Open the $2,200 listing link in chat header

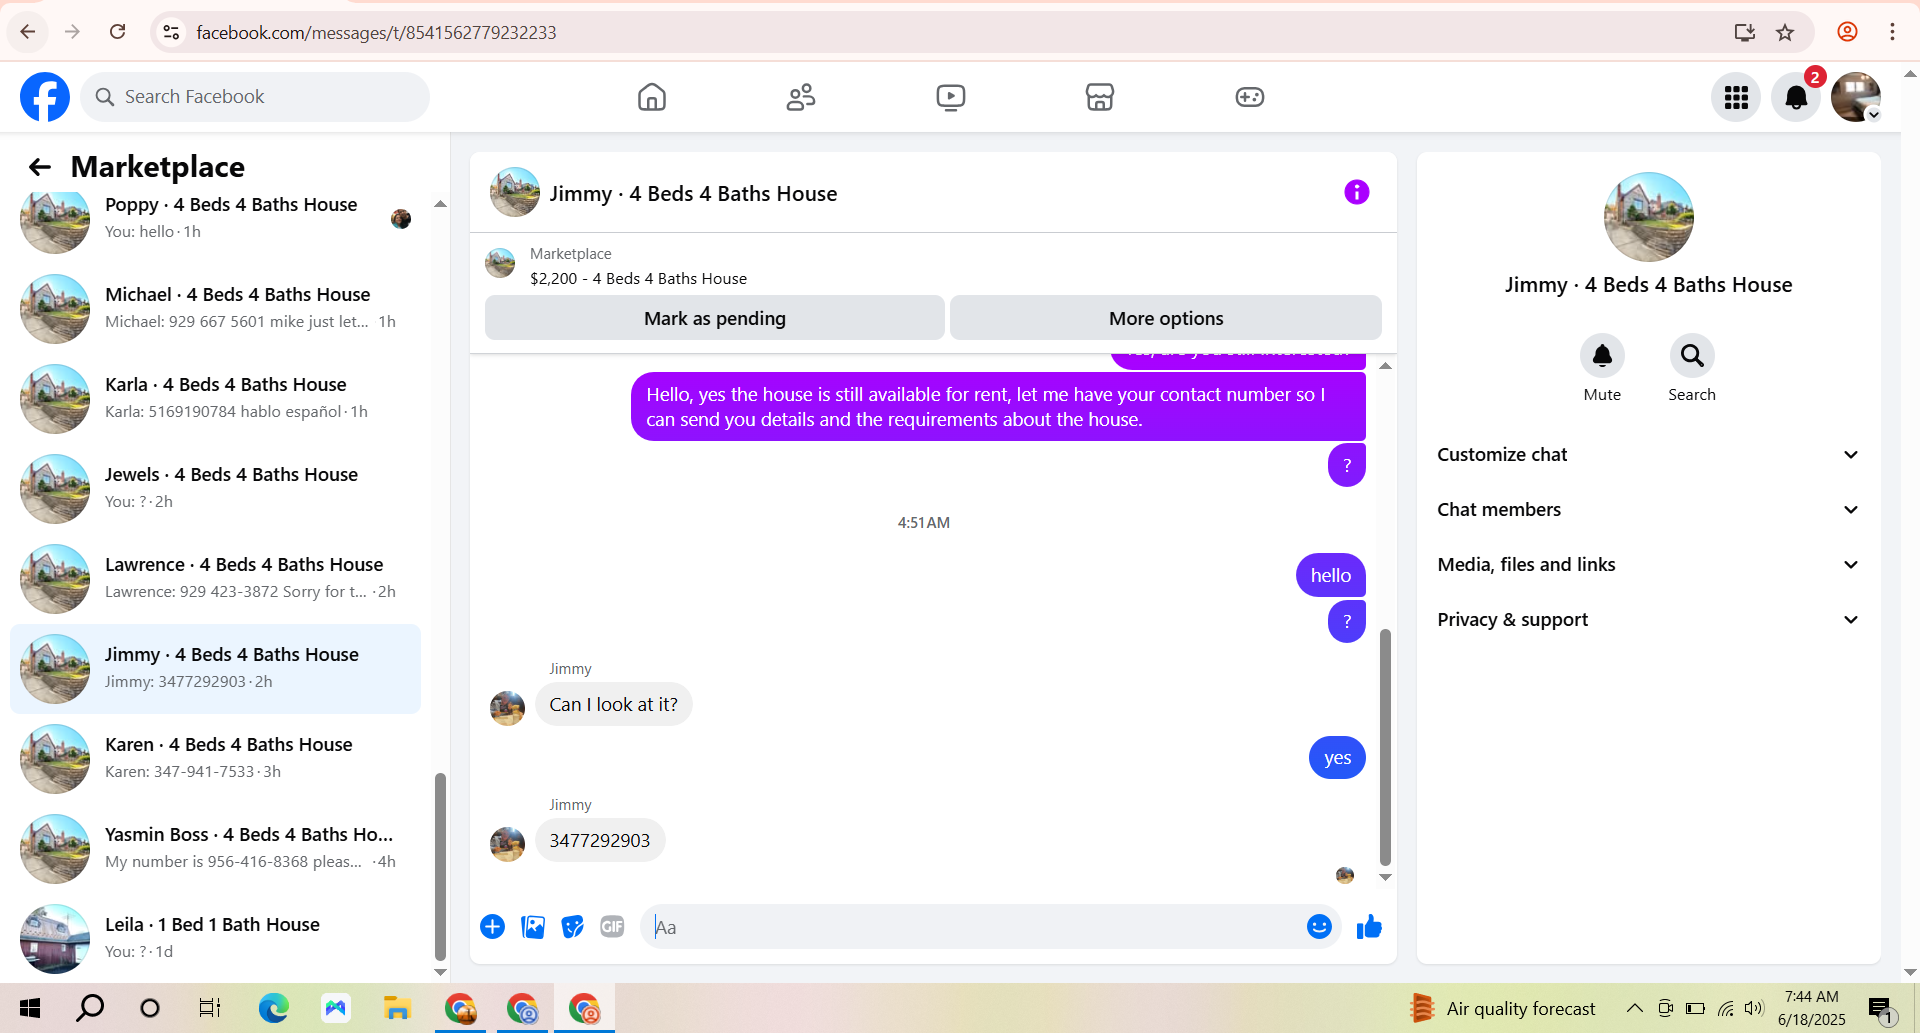pyautogui.click(x=638, y=279)
